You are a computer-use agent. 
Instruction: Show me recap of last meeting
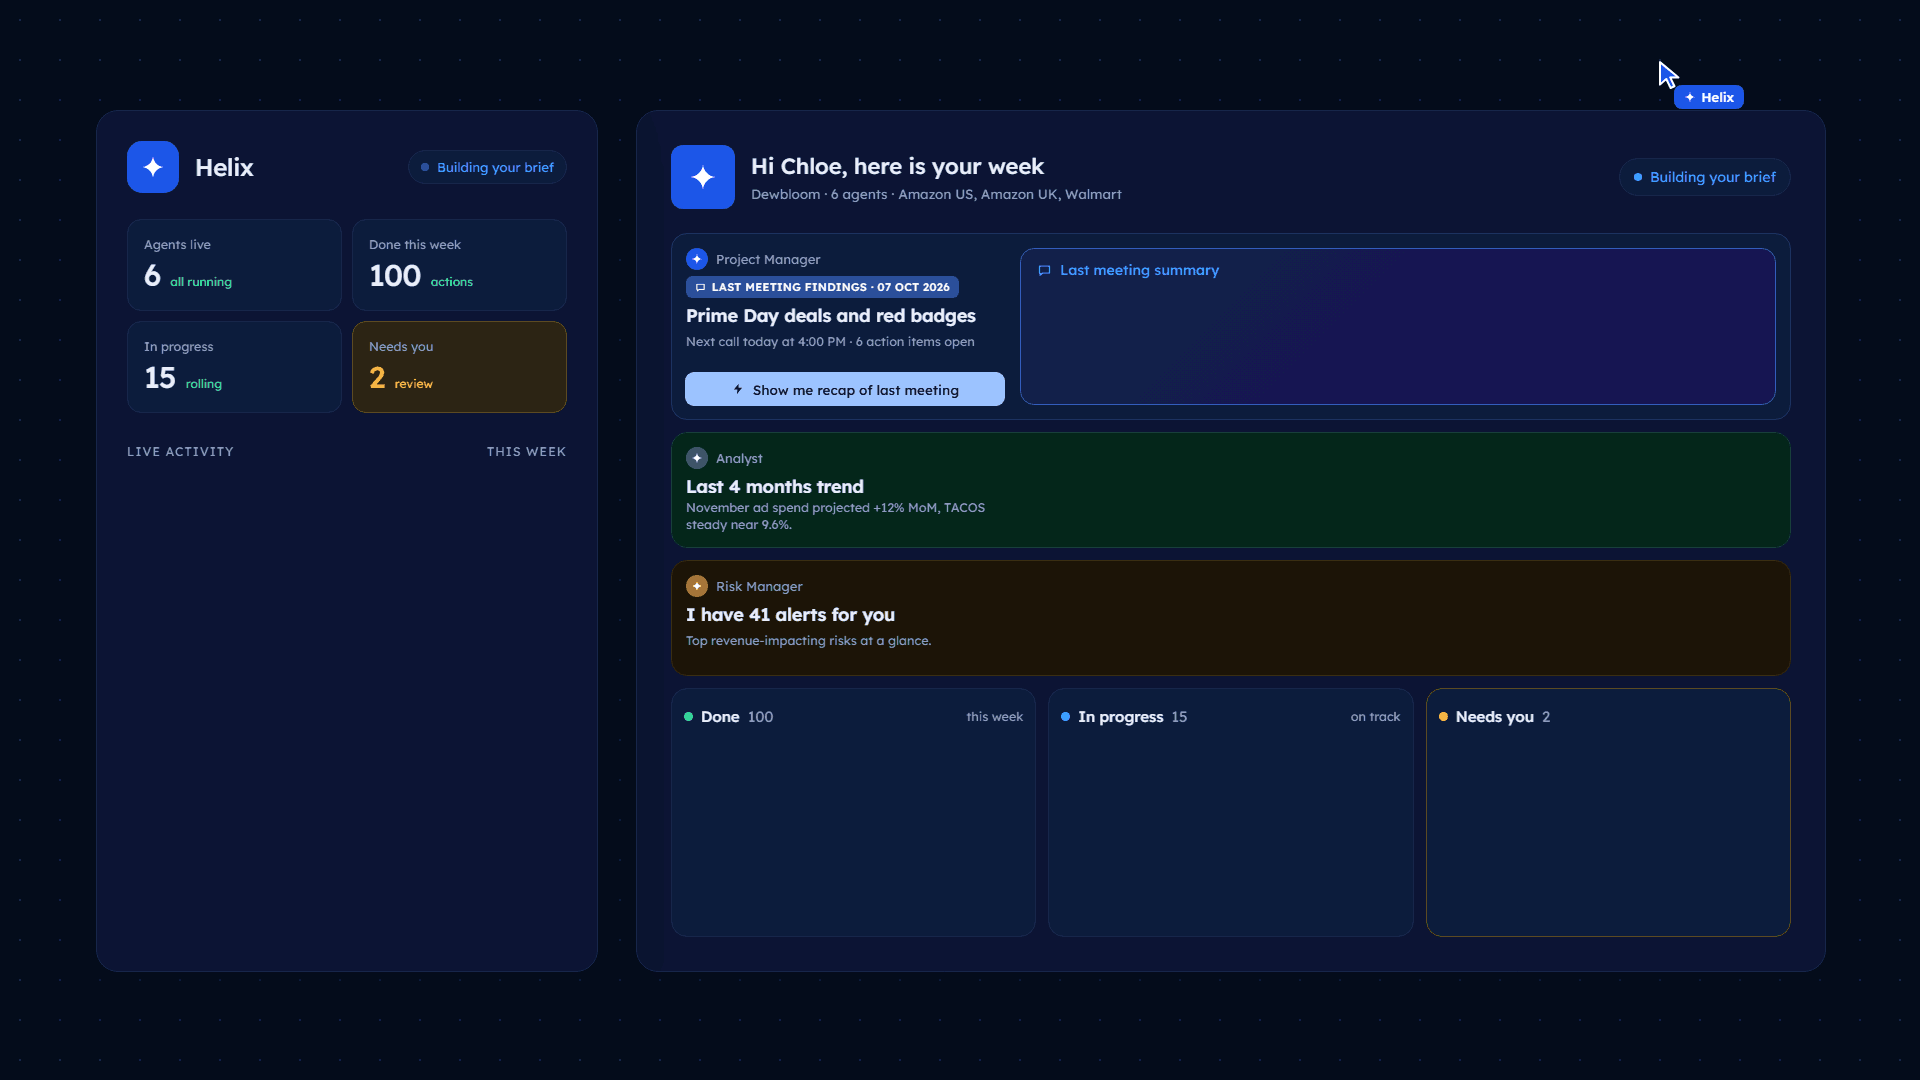coord(845,389)
